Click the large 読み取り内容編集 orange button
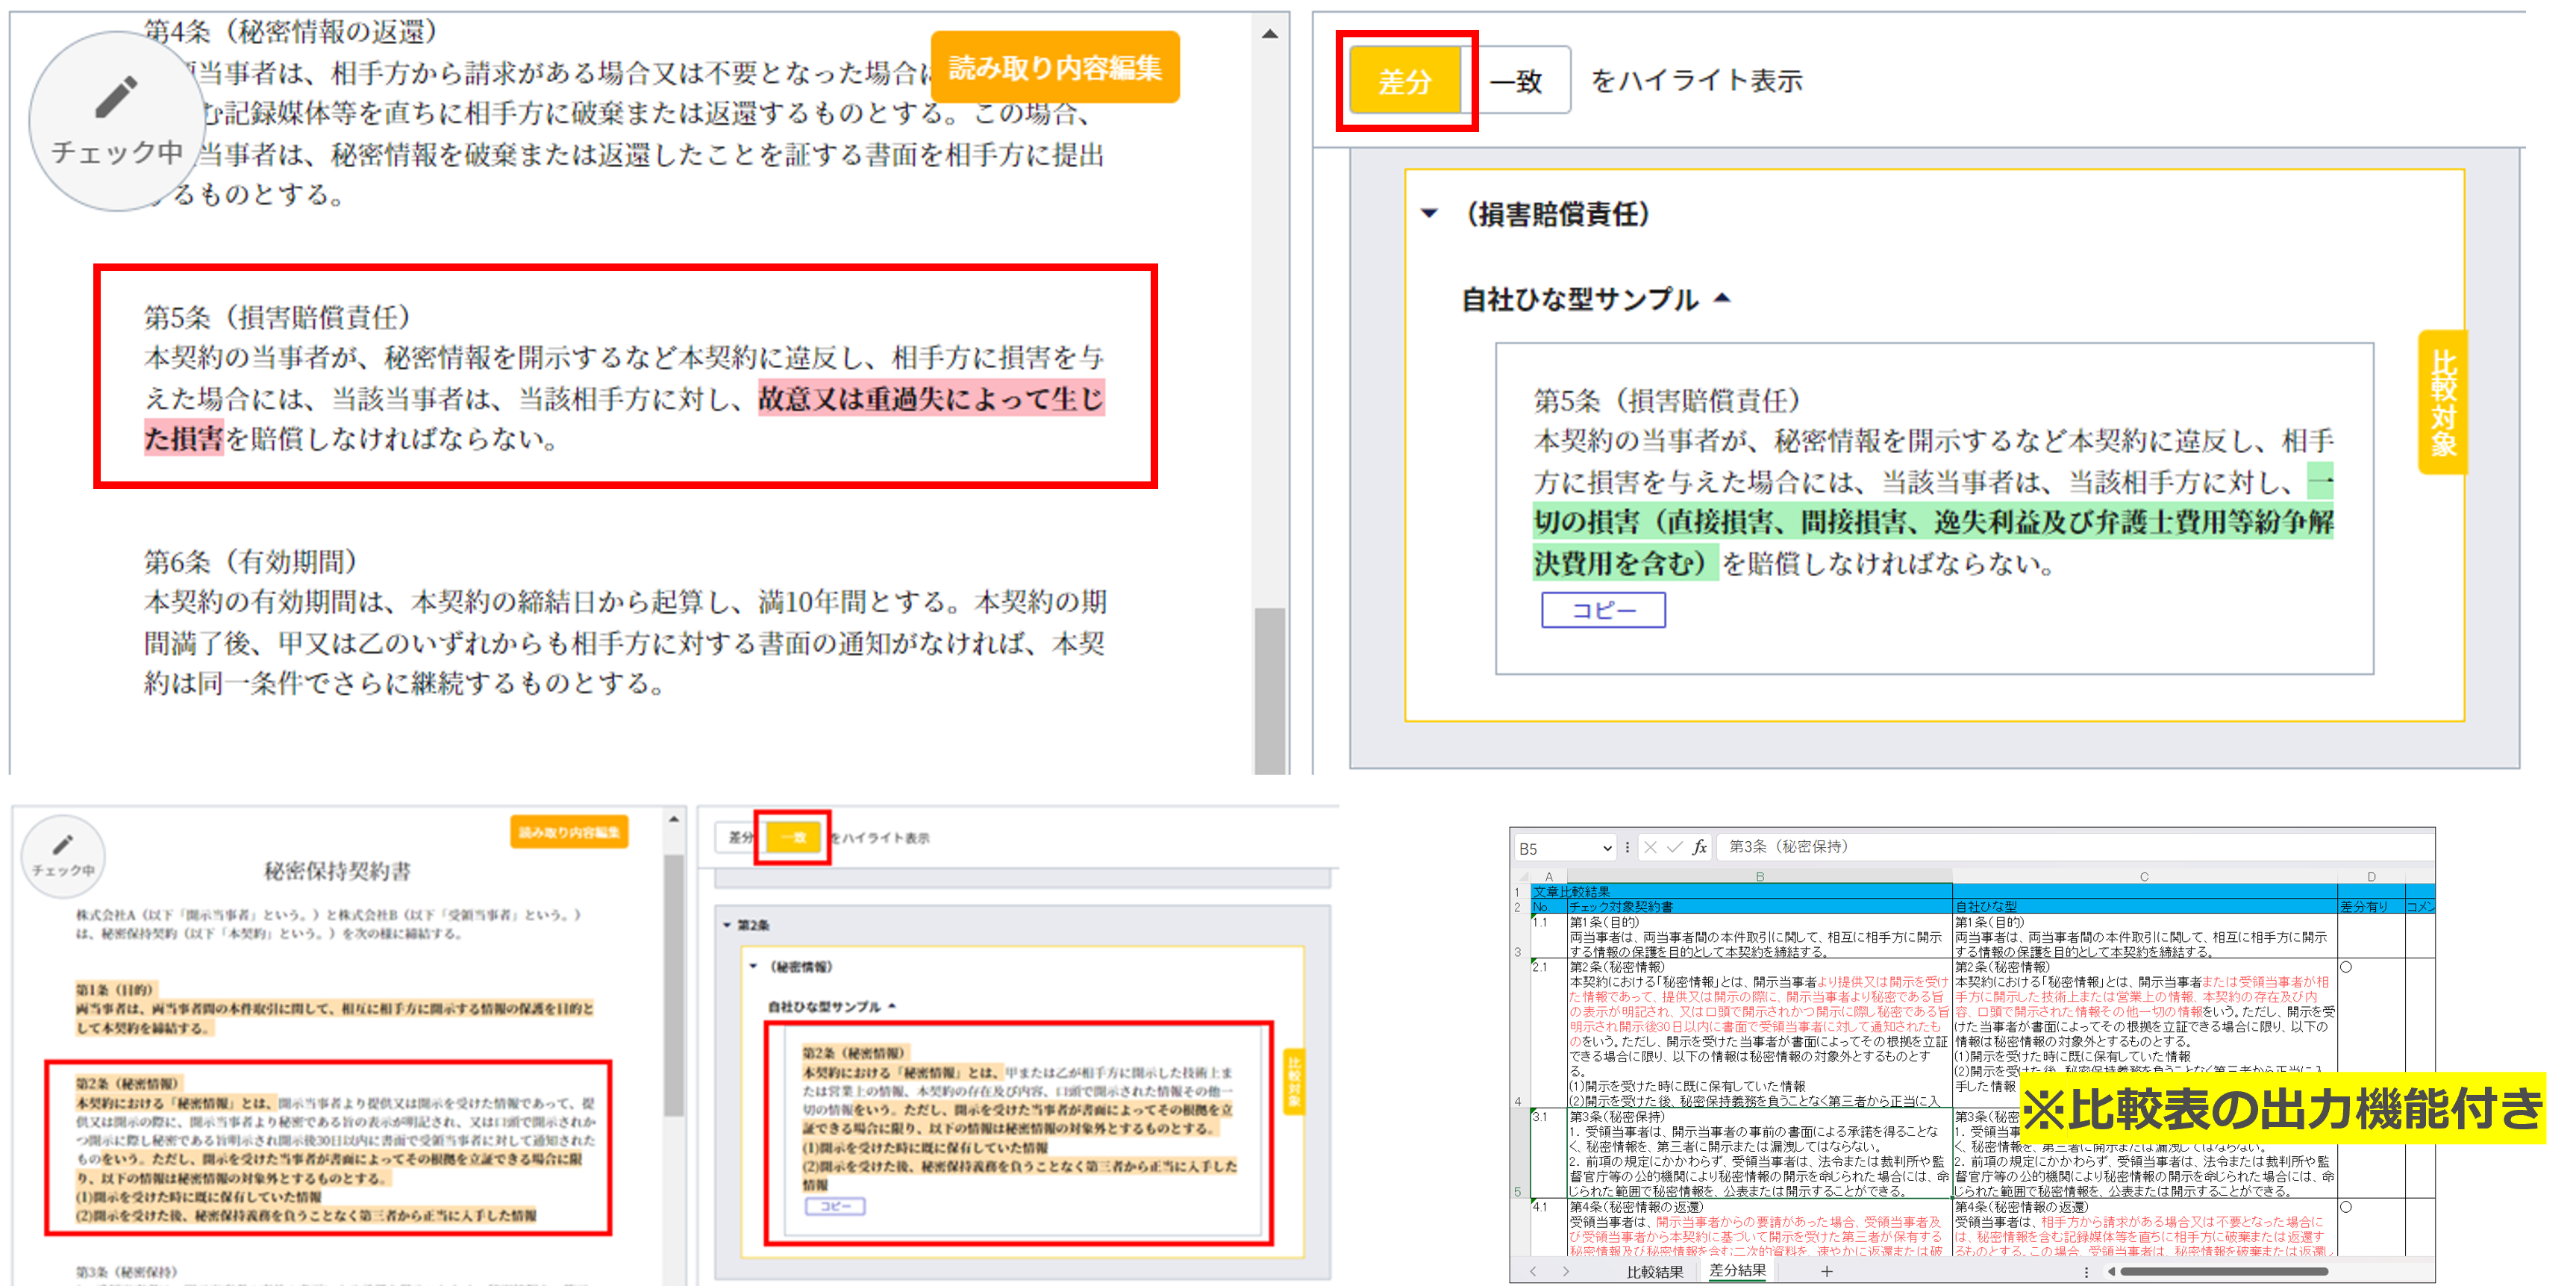 coord(1055,67)
